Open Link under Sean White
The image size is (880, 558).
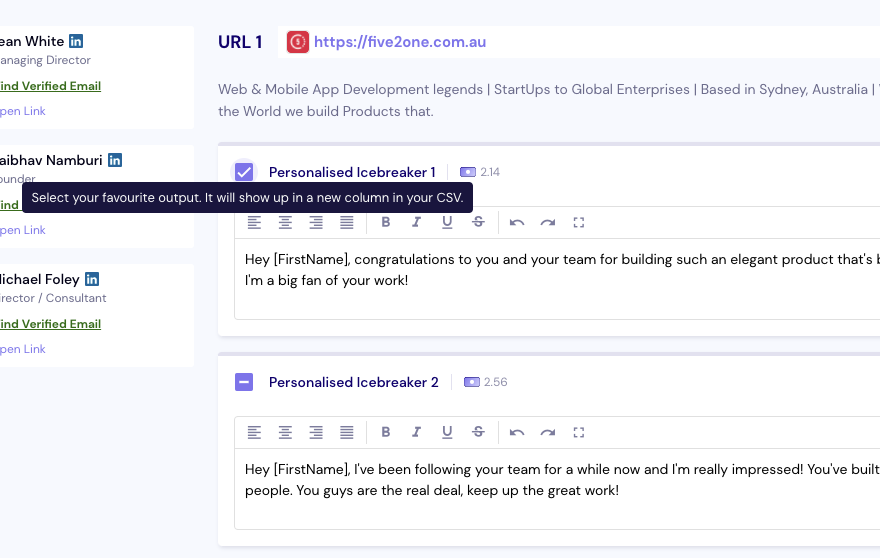click(22, 111)
